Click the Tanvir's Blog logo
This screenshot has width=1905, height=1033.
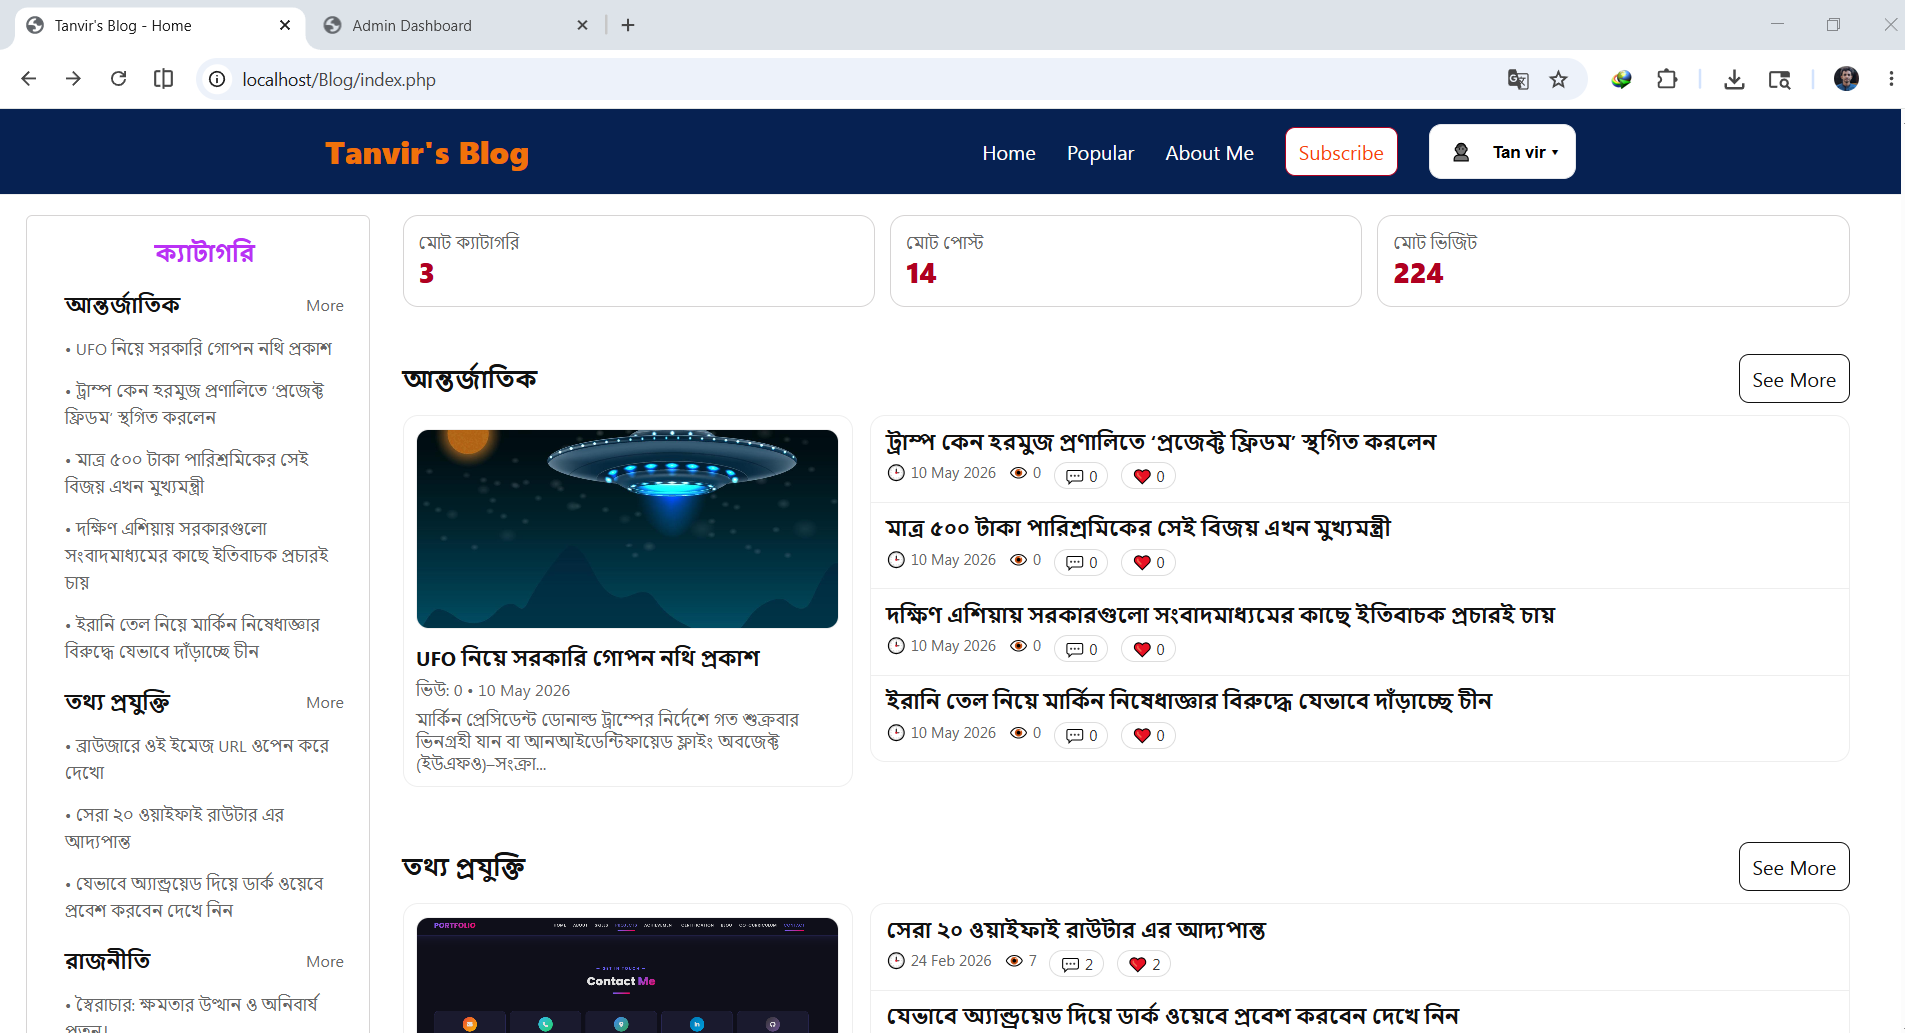(x=427, y=153)
